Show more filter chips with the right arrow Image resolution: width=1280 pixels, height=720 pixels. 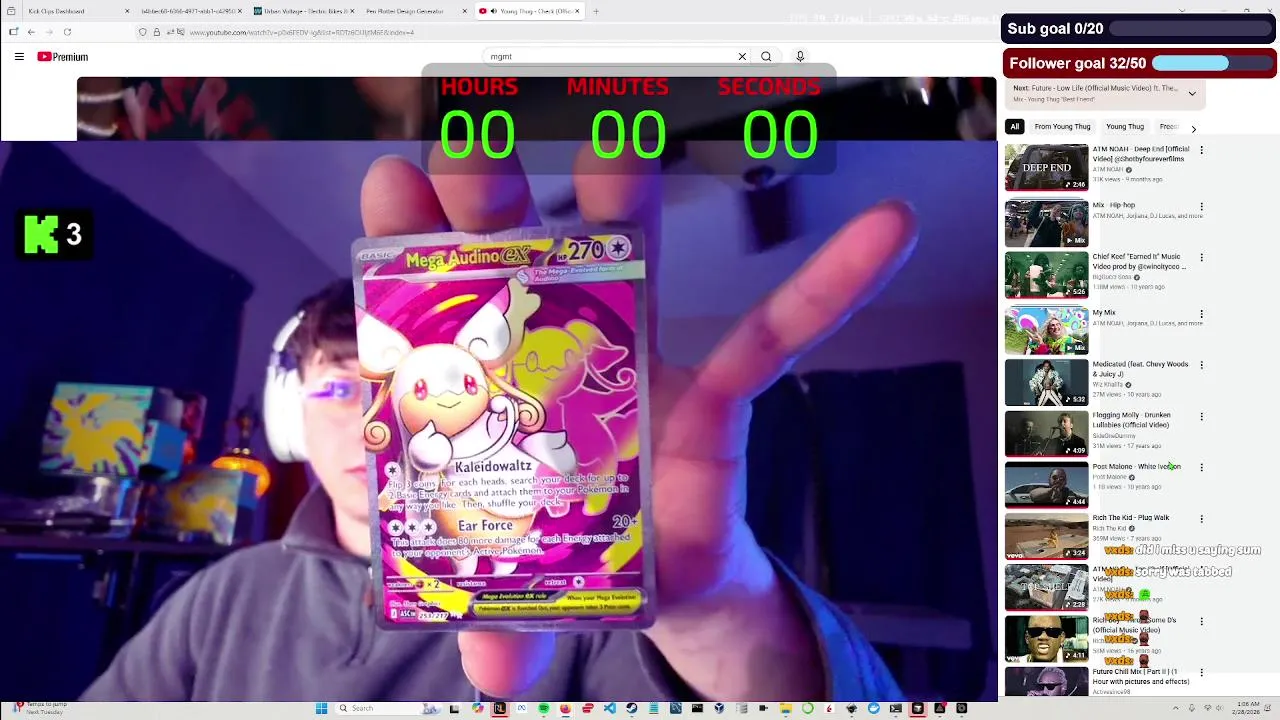[x=1193, y=128]
